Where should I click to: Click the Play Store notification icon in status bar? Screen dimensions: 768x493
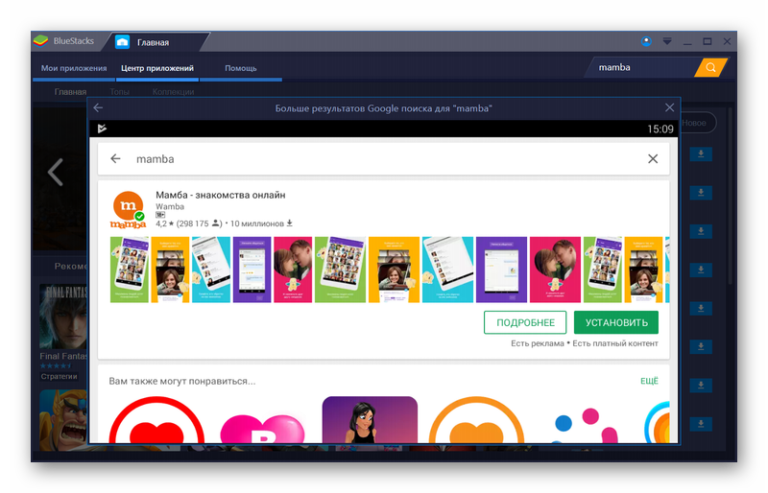[x=102, y=129]
